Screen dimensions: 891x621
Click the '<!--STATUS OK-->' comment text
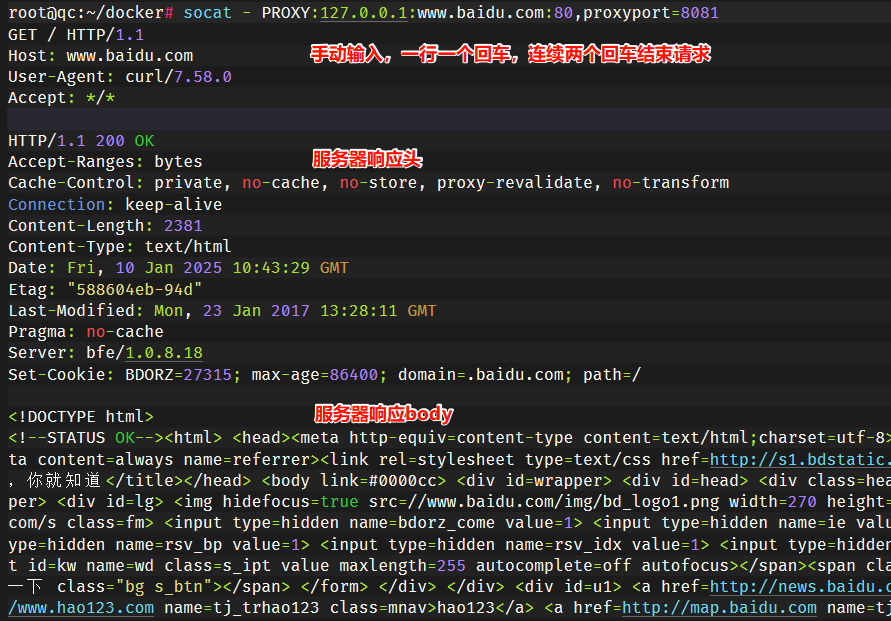[x=86, y=437]
